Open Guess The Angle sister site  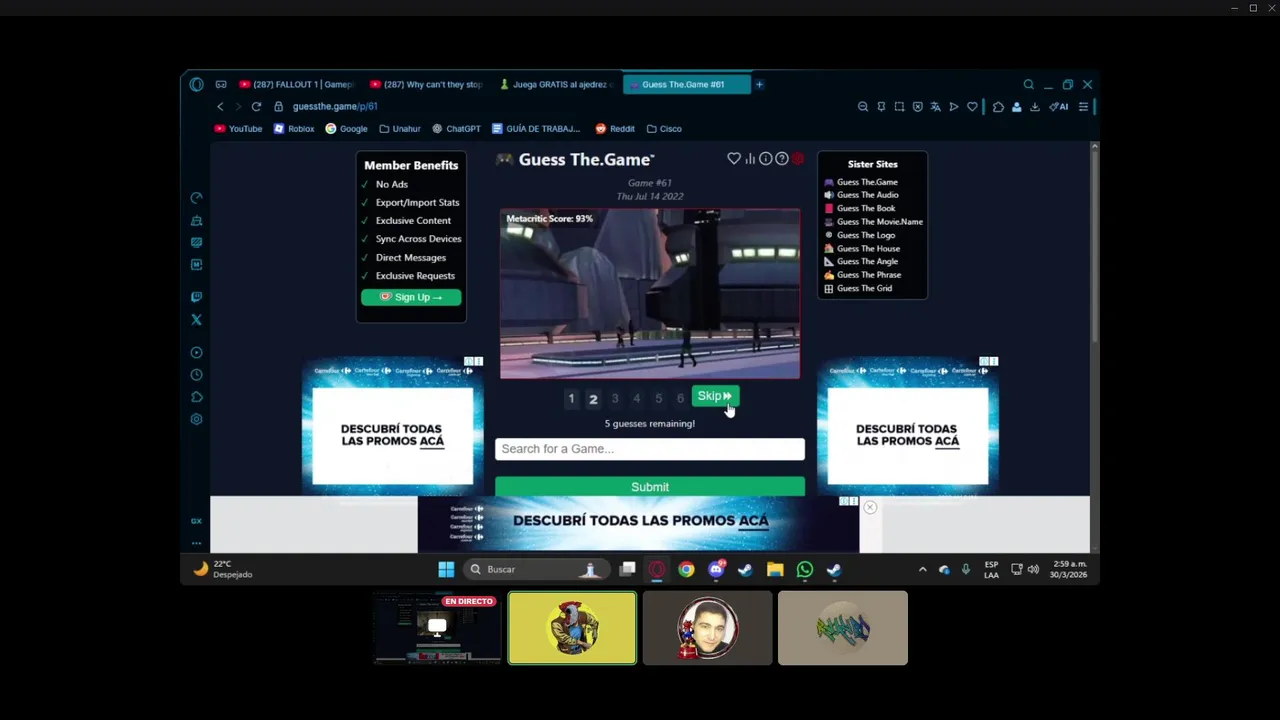point(861,261)
